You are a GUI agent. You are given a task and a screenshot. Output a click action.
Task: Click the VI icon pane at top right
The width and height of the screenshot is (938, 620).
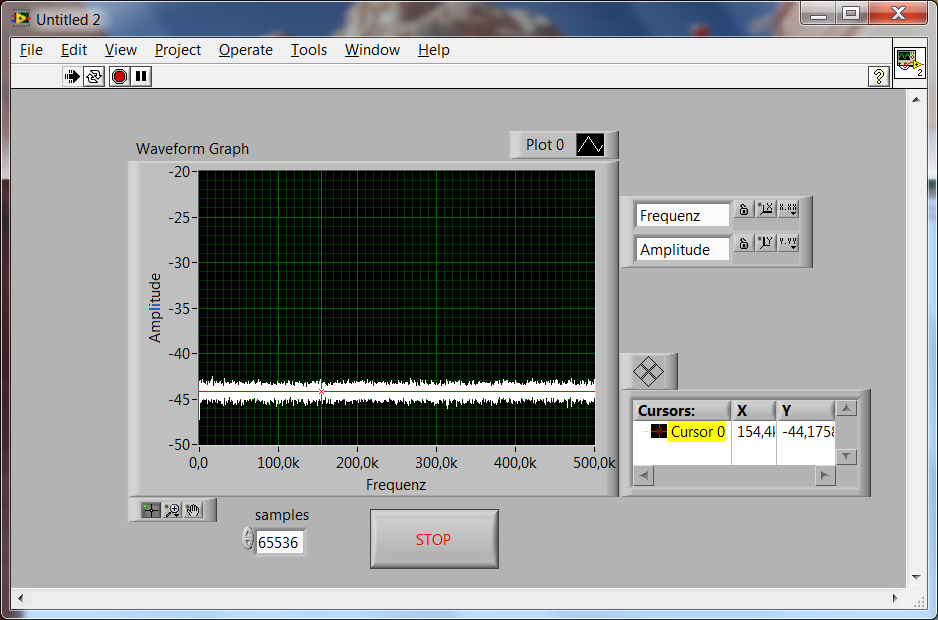pos(910,63)
